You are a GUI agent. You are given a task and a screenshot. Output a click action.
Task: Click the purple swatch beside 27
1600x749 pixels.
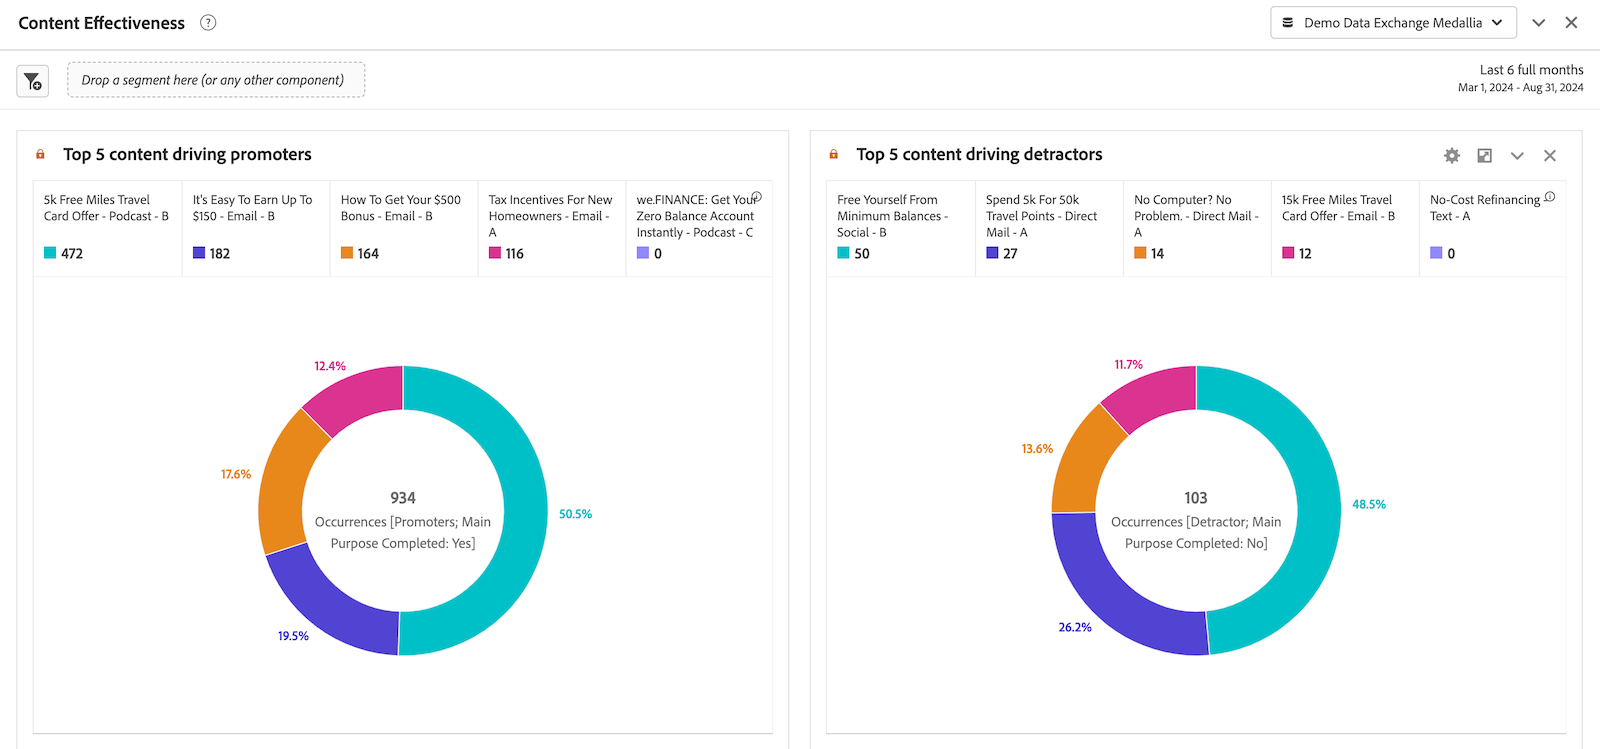pyautogui.click(x=992, y=253)
